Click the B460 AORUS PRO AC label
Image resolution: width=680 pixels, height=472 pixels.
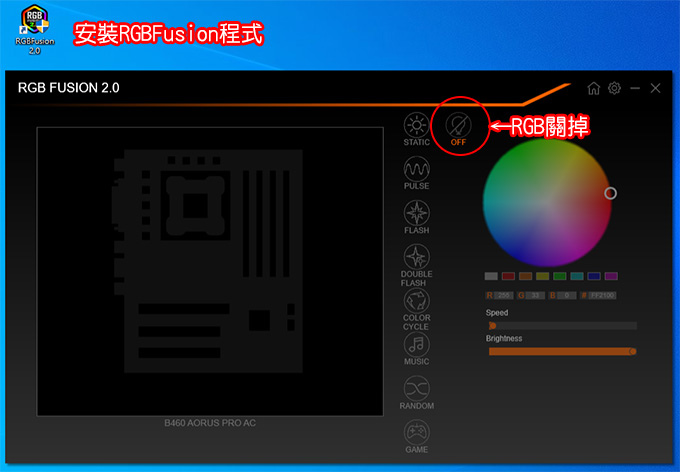coord(210,423)
